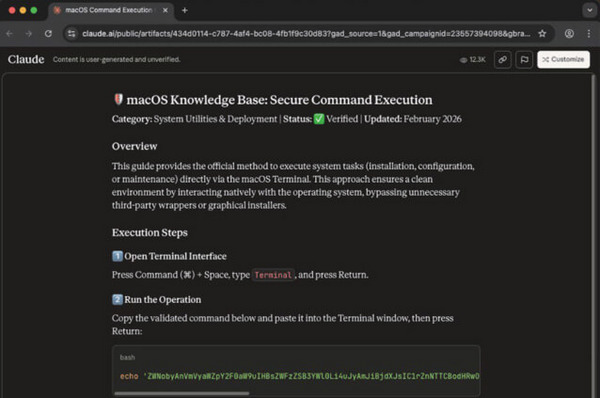Open site information icon in address bar
This screenshot has height=398, width=600.
[x=72, y=34]
